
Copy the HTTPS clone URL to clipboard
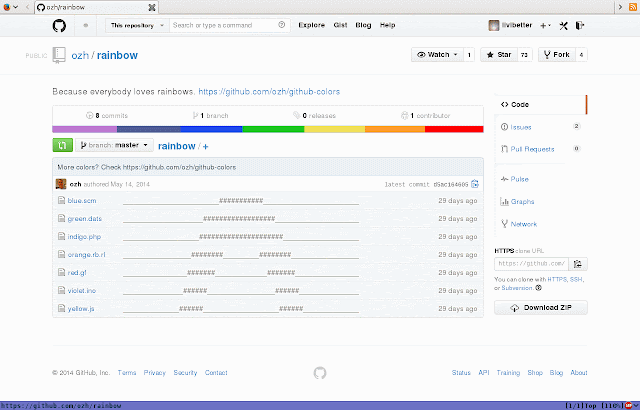(x=578, y=264)
